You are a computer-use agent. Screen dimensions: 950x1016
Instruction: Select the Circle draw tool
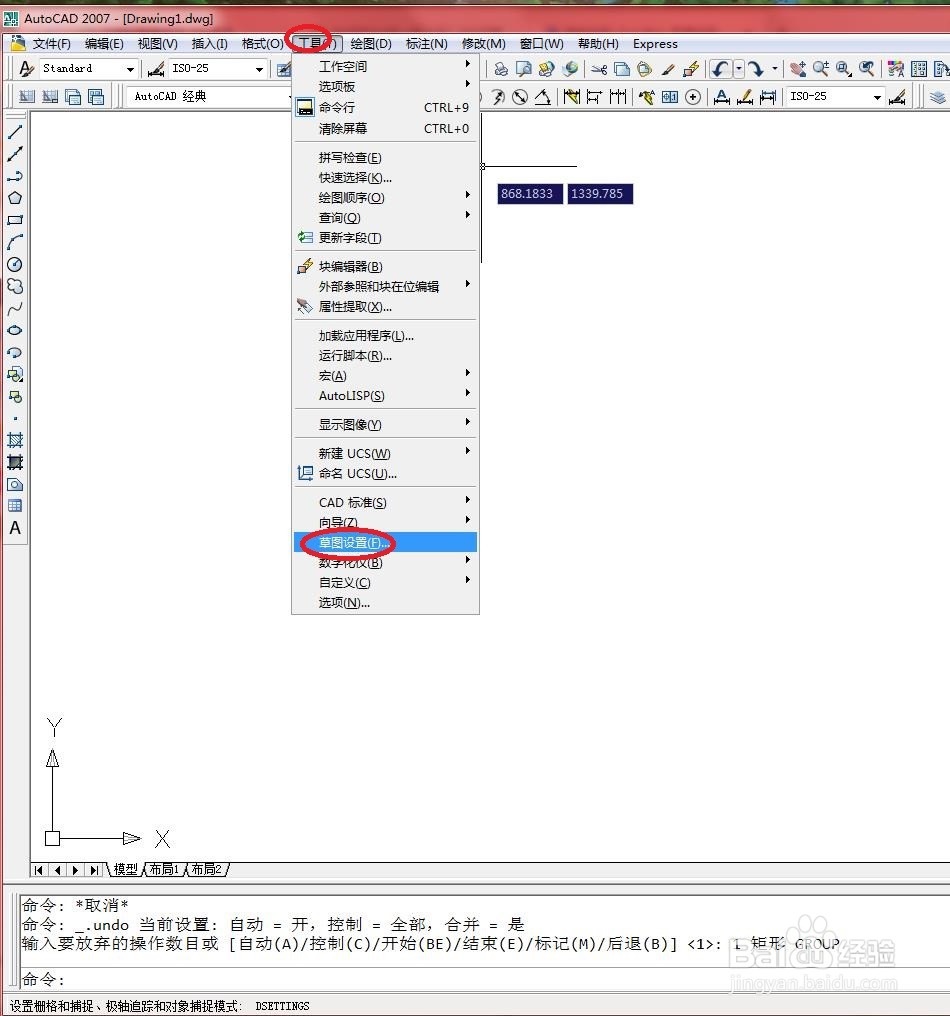15,264
